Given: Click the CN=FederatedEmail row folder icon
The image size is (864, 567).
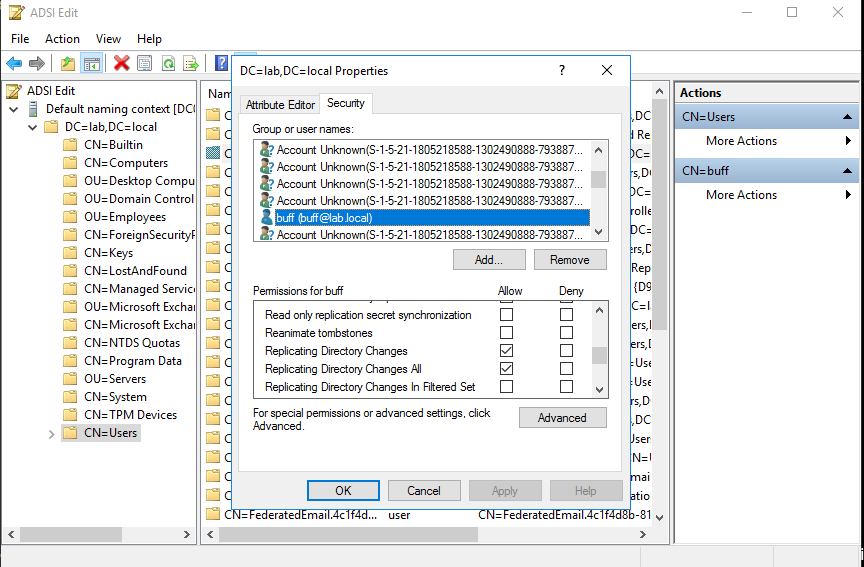Looking at the screenshot, I should point(213,515).
